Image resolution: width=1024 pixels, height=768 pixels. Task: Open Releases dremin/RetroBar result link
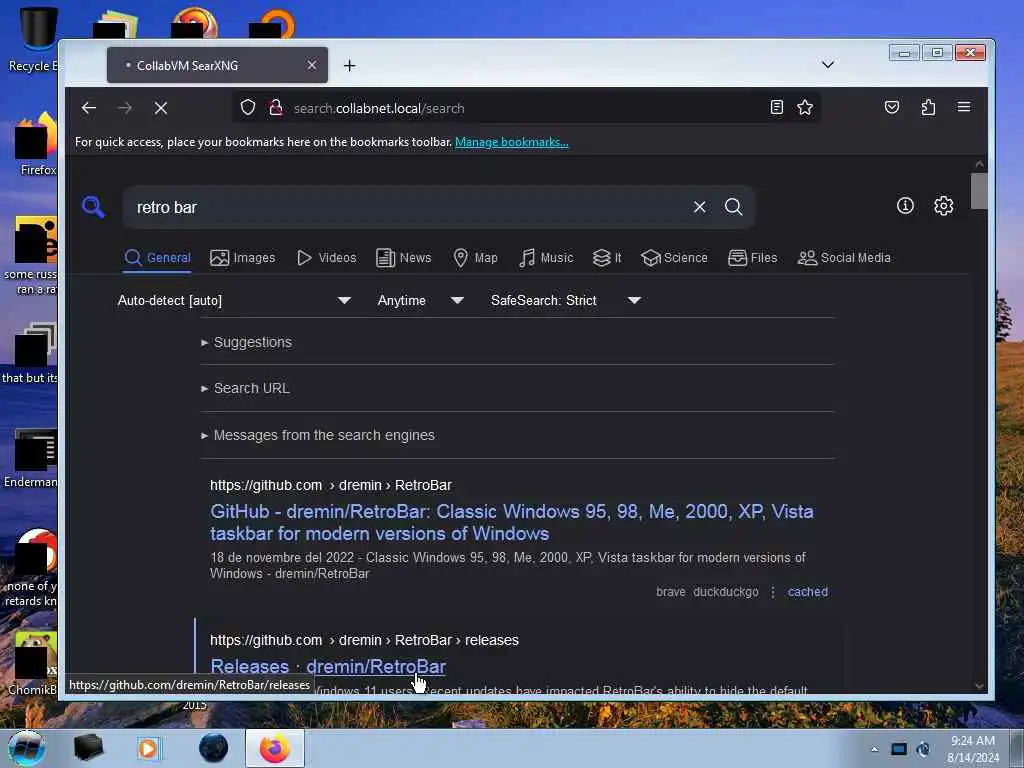[328, 666]
